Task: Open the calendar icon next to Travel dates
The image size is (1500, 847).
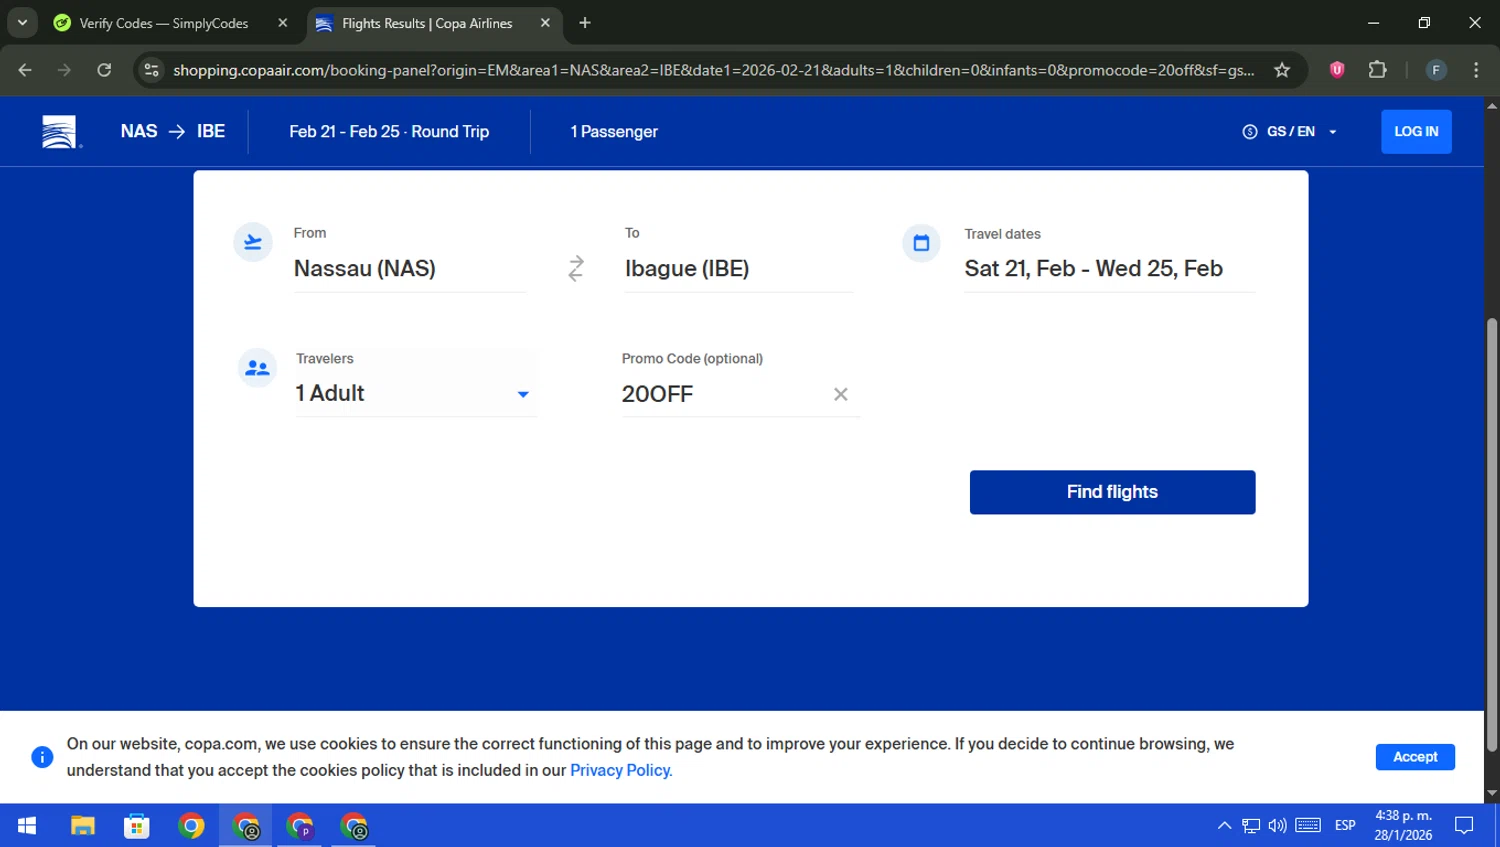Action: (921, 243)
